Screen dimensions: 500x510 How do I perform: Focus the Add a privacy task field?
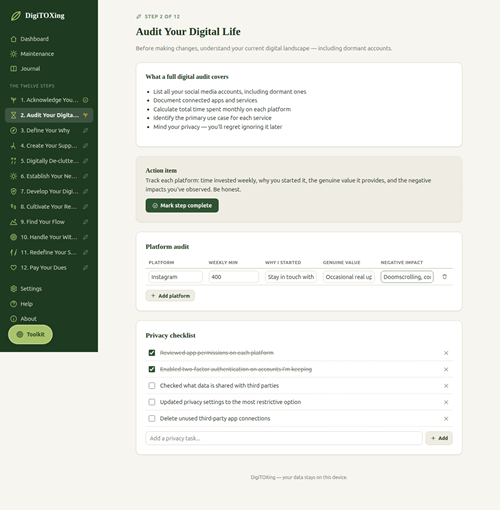pyautogui.click(x=284, y=438)
